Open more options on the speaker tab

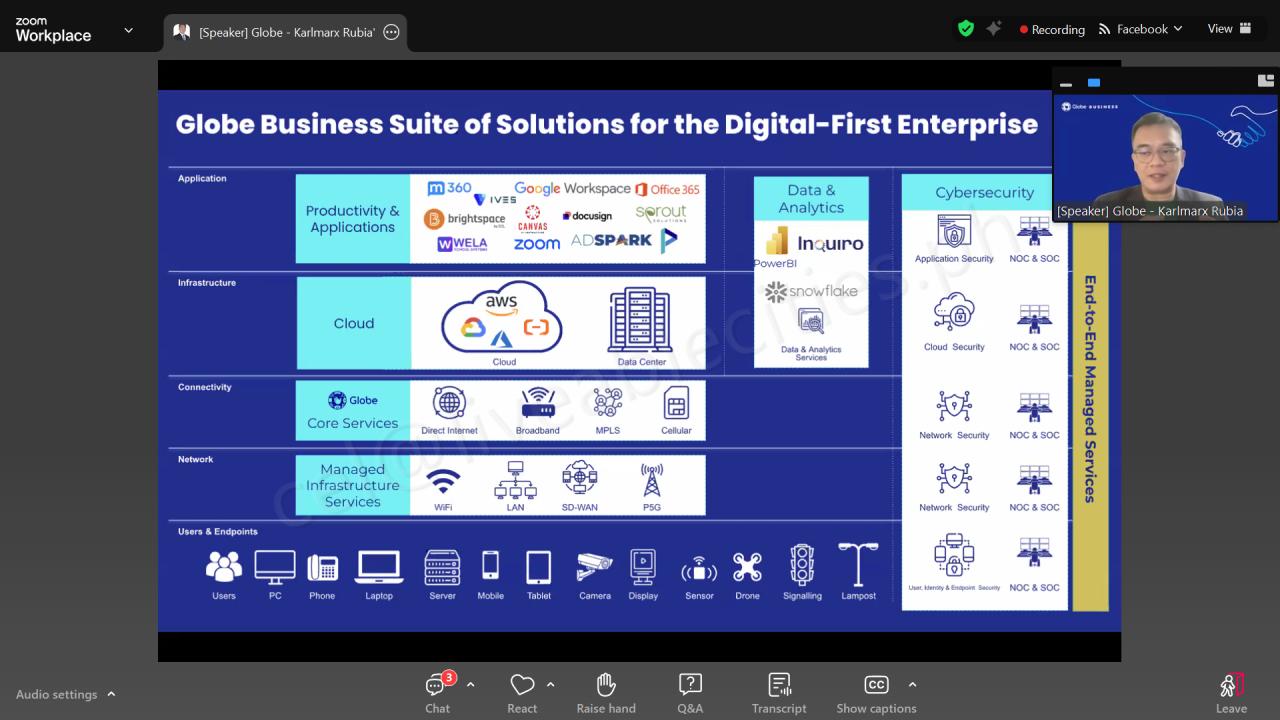[391, 32]
